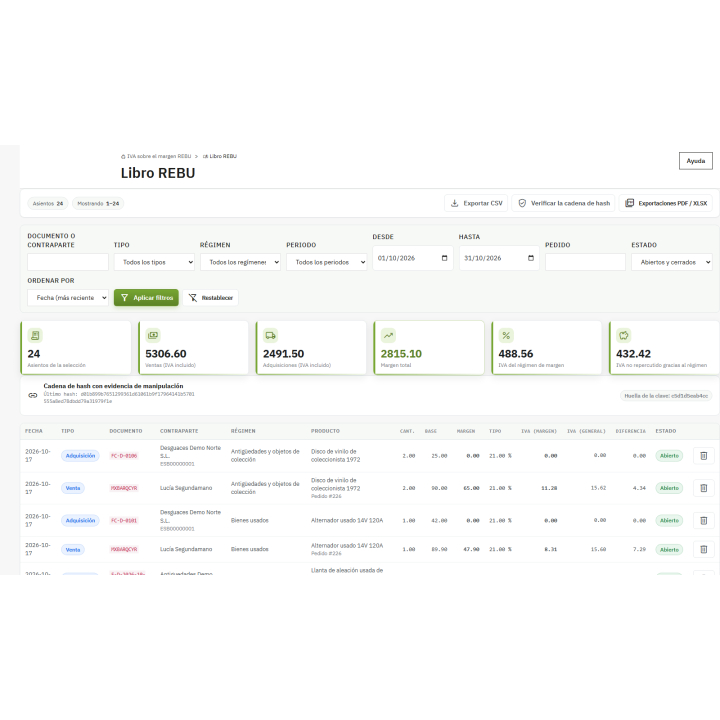The width and height of the screenshot is (720, 720).
Task: Open the Régimen dropdown
Action: (240, 262)
